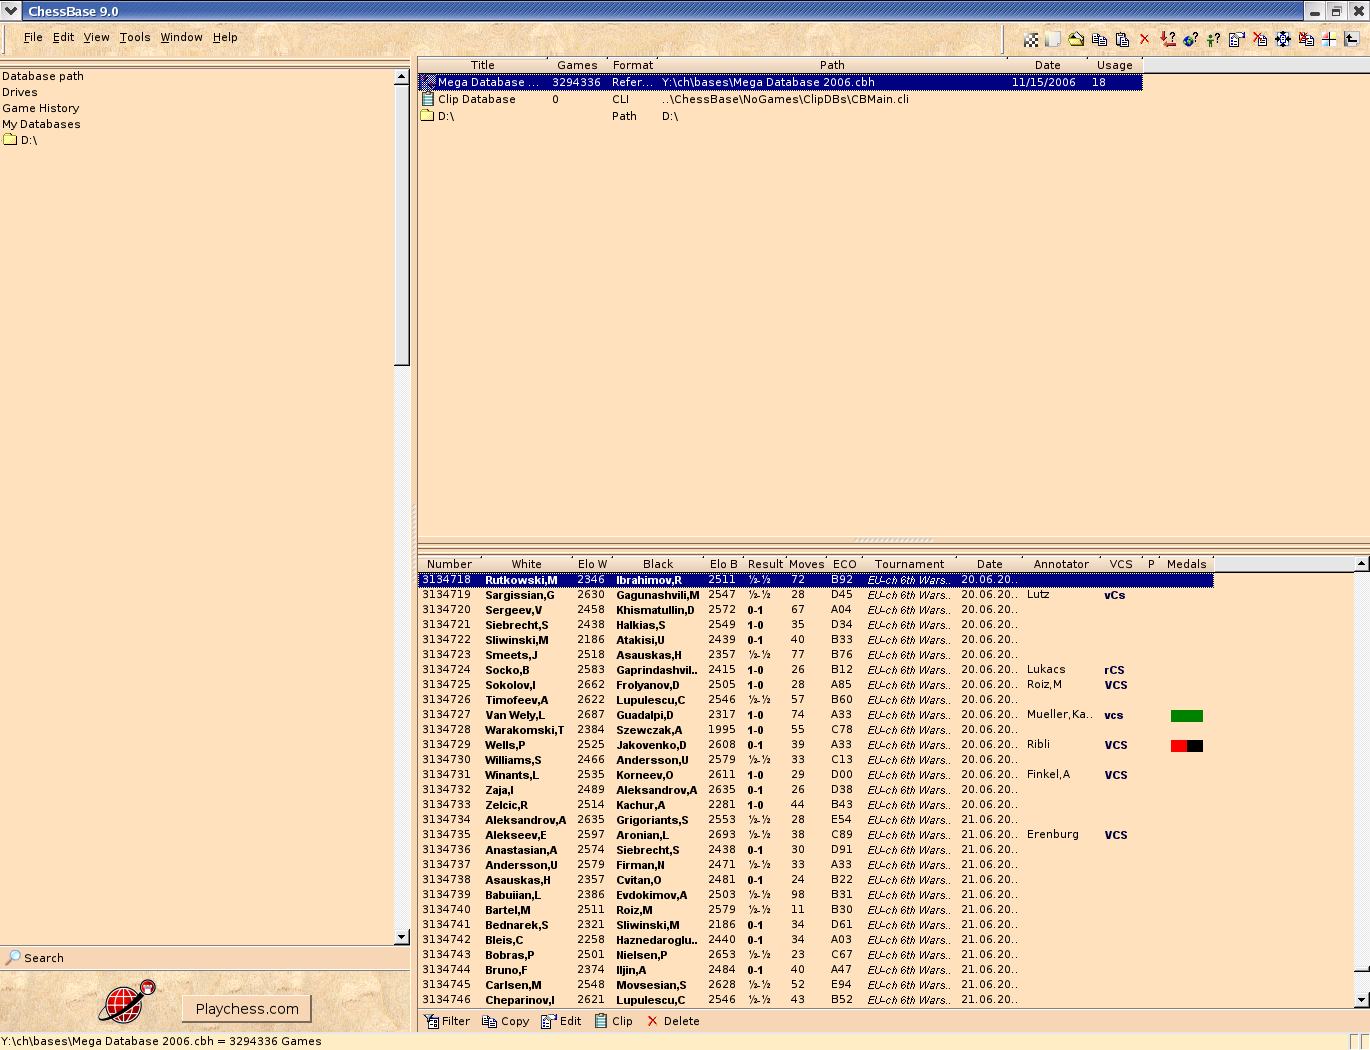Image resolution: width=1370 pixels, height=1050 pixels.
Task: Click the properties list toolbar icon
Action: click(1237, 39)
